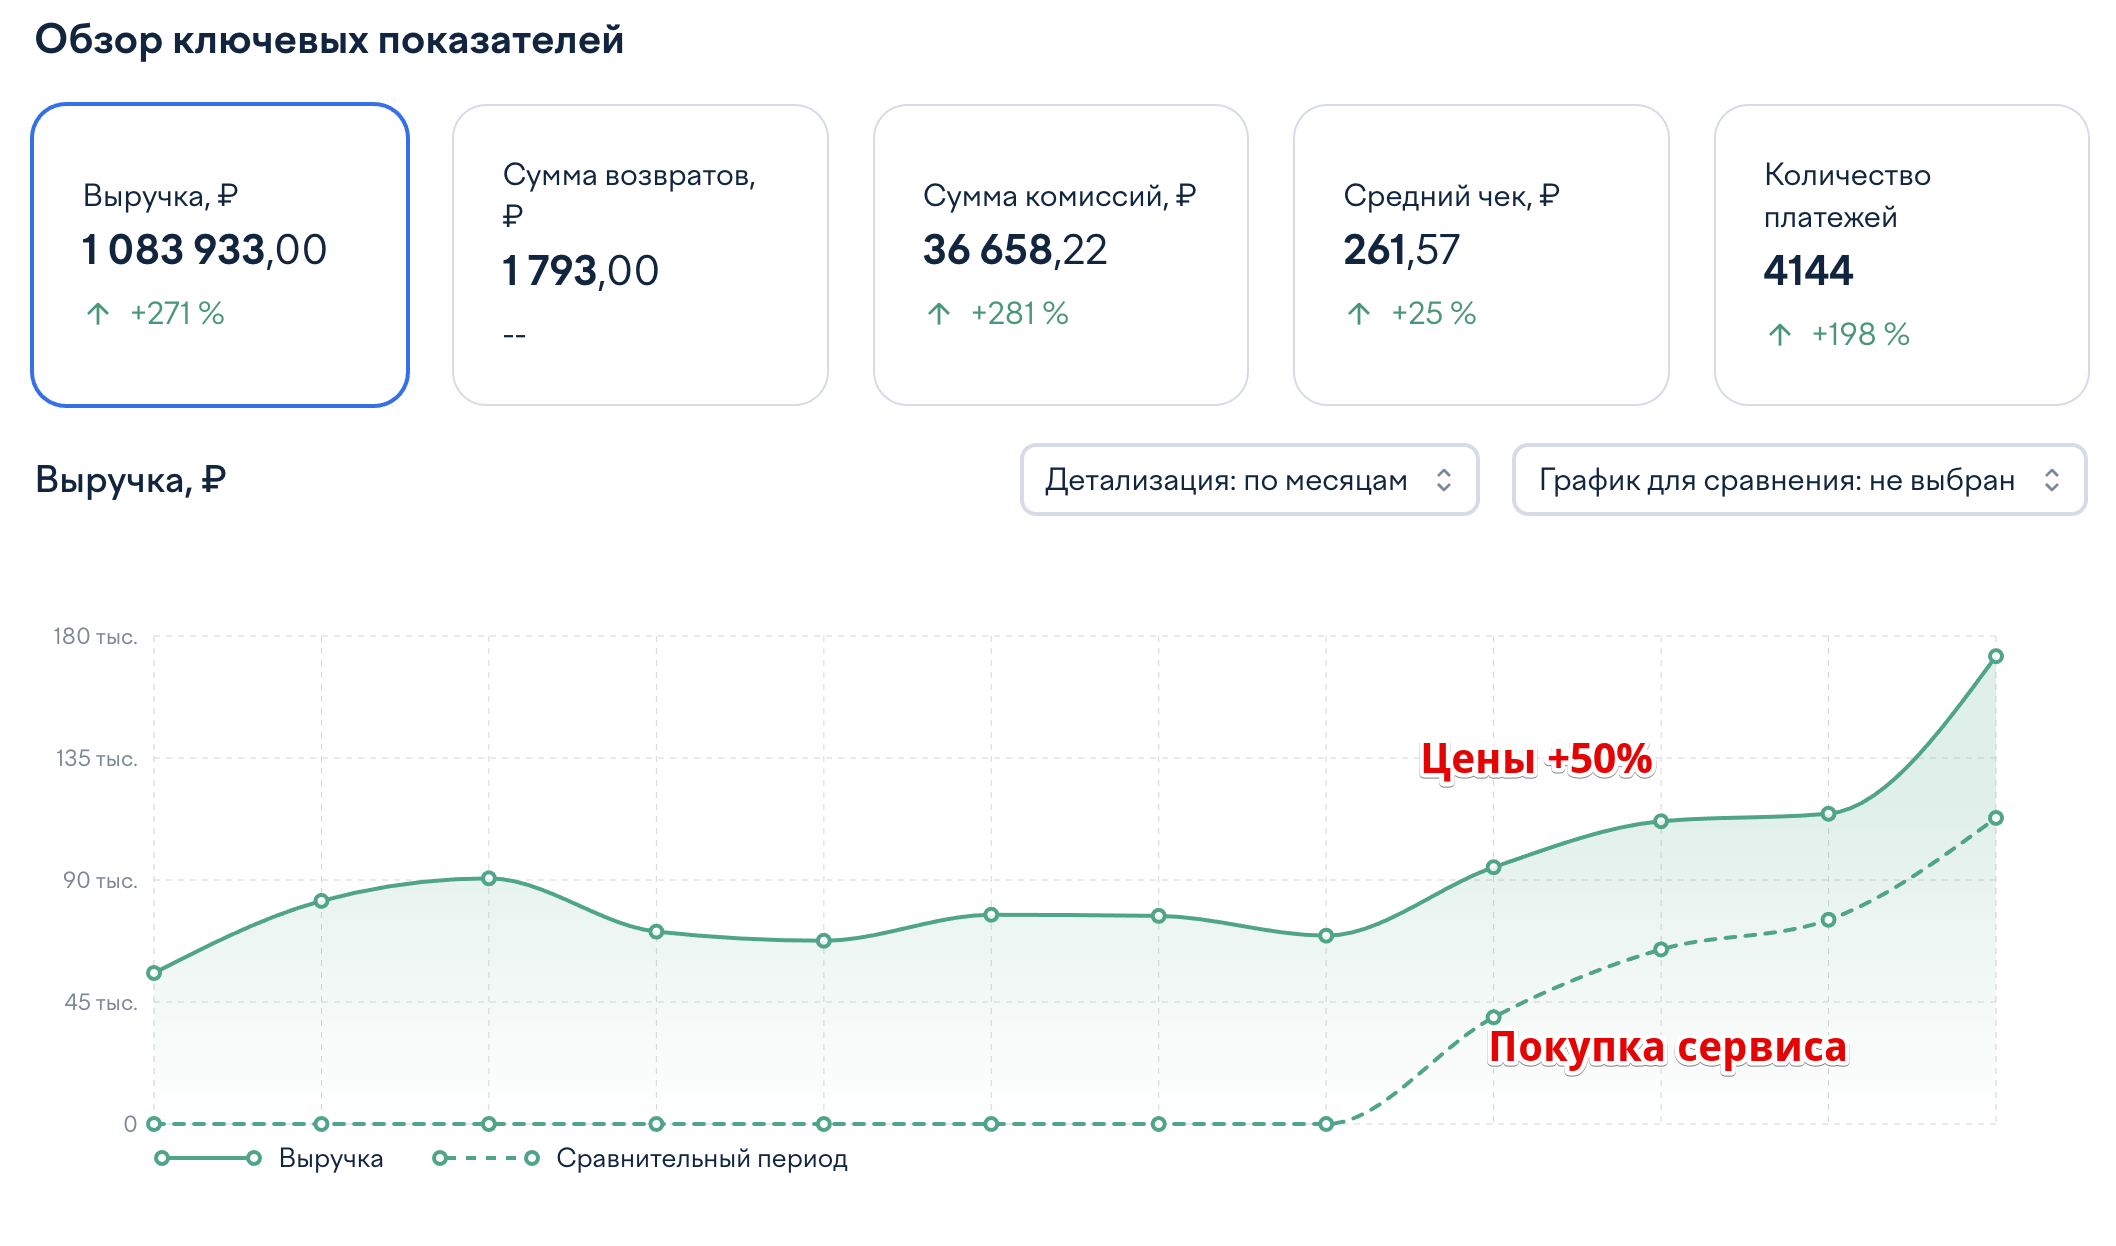Viewport: 2116px width, 1246px height.
Task: Click the first revenue data point on chart
Action: pyautogui.click(x=154, y=973)
